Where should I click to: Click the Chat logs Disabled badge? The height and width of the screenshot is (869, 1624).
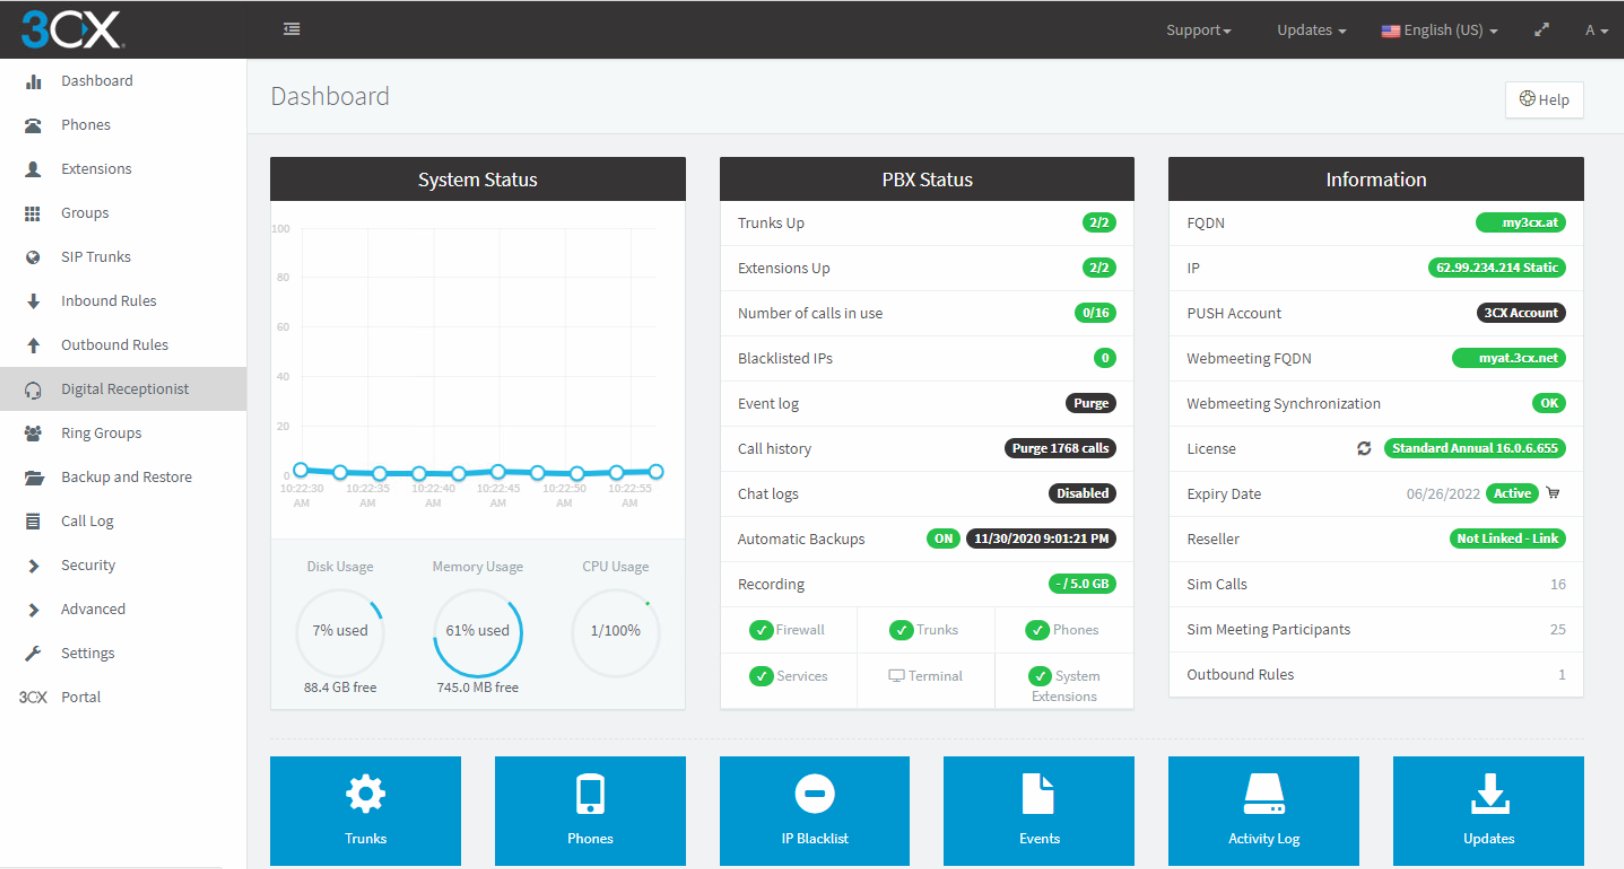pos(1082,493)
